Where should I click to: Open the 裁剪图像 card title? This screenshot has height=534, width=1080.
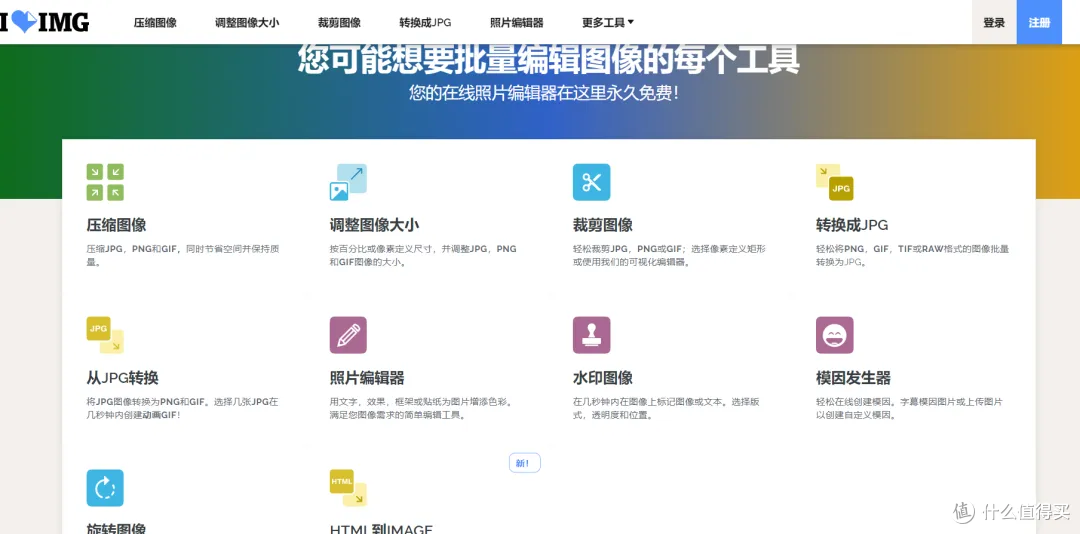pyautogui.click(x=603, y=225)
